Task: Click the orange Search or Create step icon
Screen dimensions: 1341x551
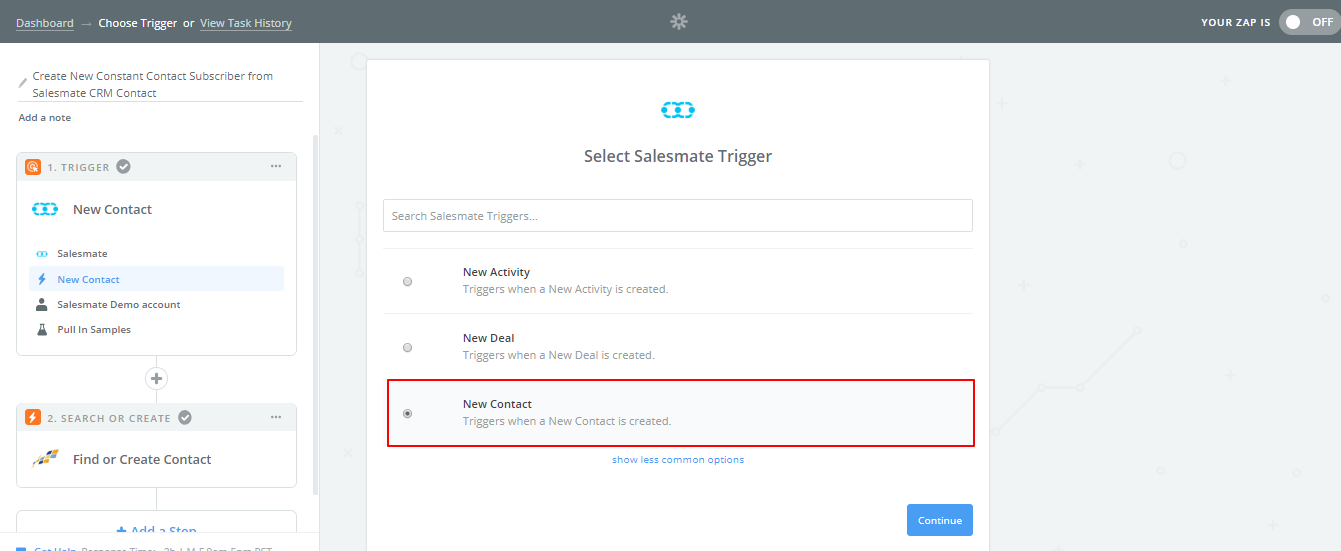Action: 33,418
